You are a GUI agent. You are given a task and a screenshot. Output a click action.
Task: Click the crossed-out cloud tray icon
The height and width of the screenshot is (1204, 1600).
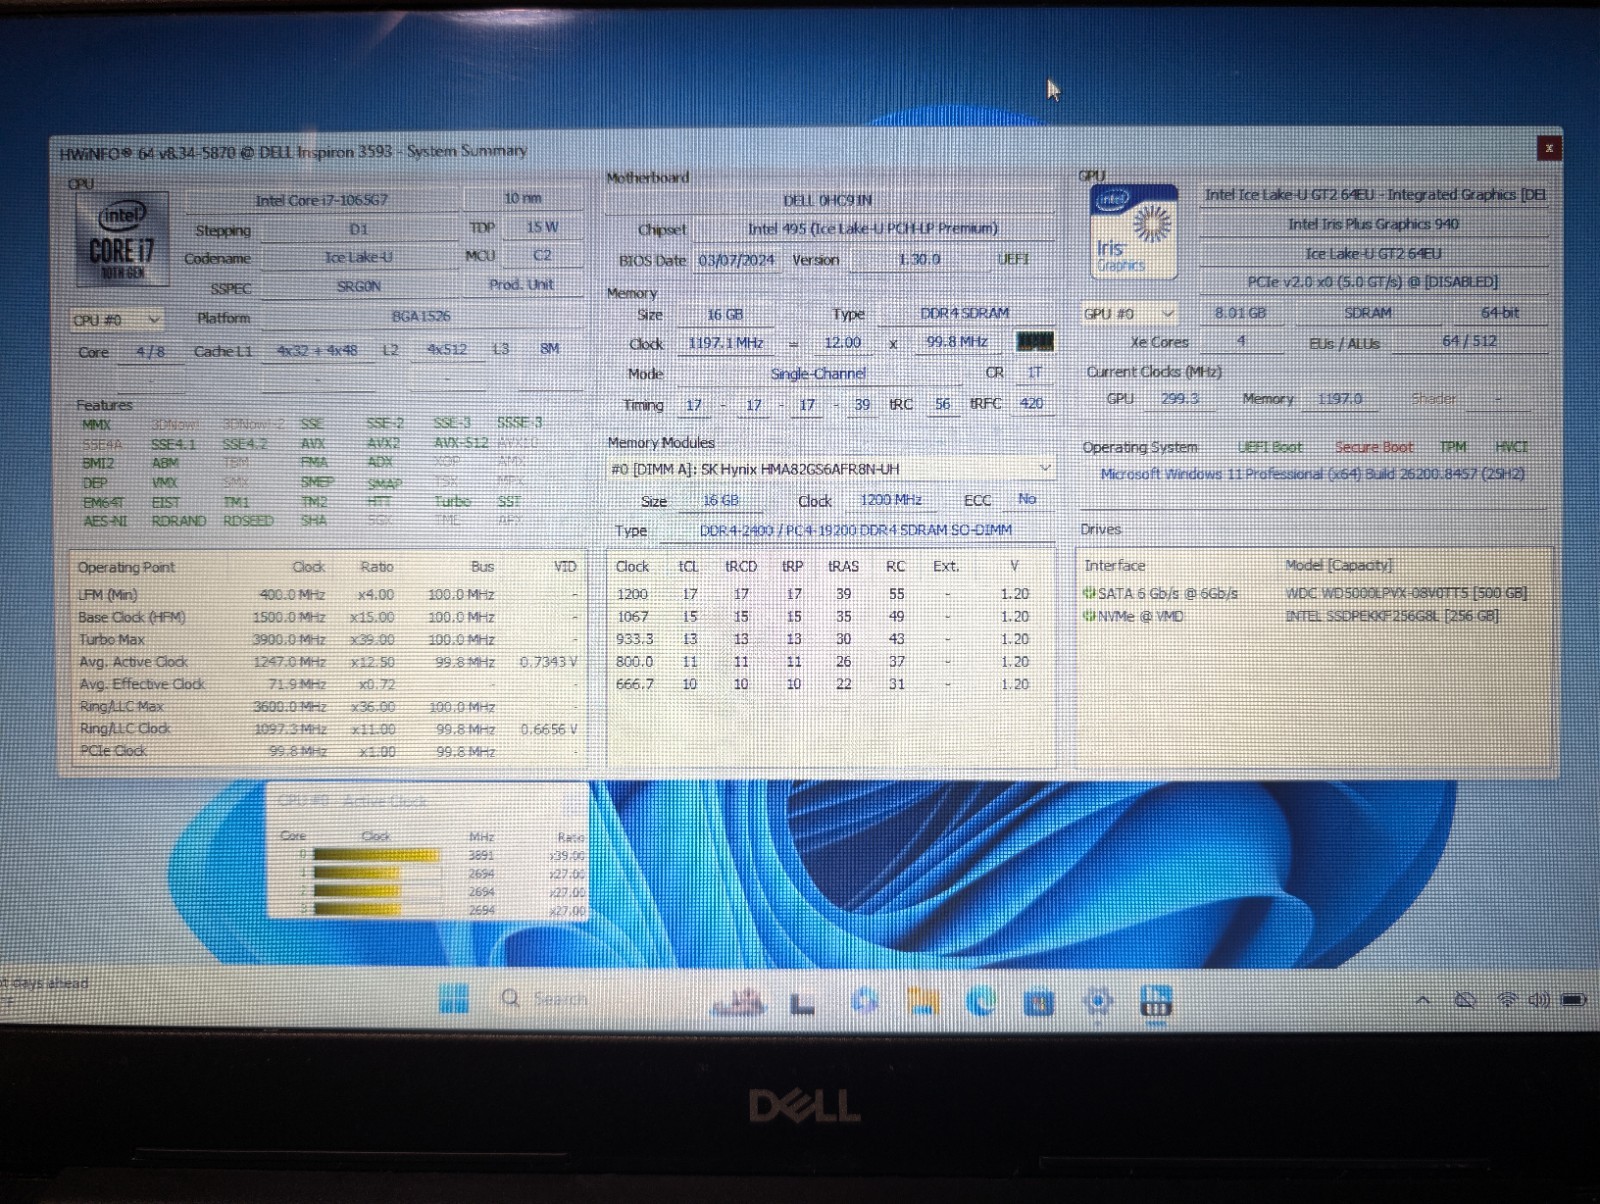(x=1465, y=1000)
